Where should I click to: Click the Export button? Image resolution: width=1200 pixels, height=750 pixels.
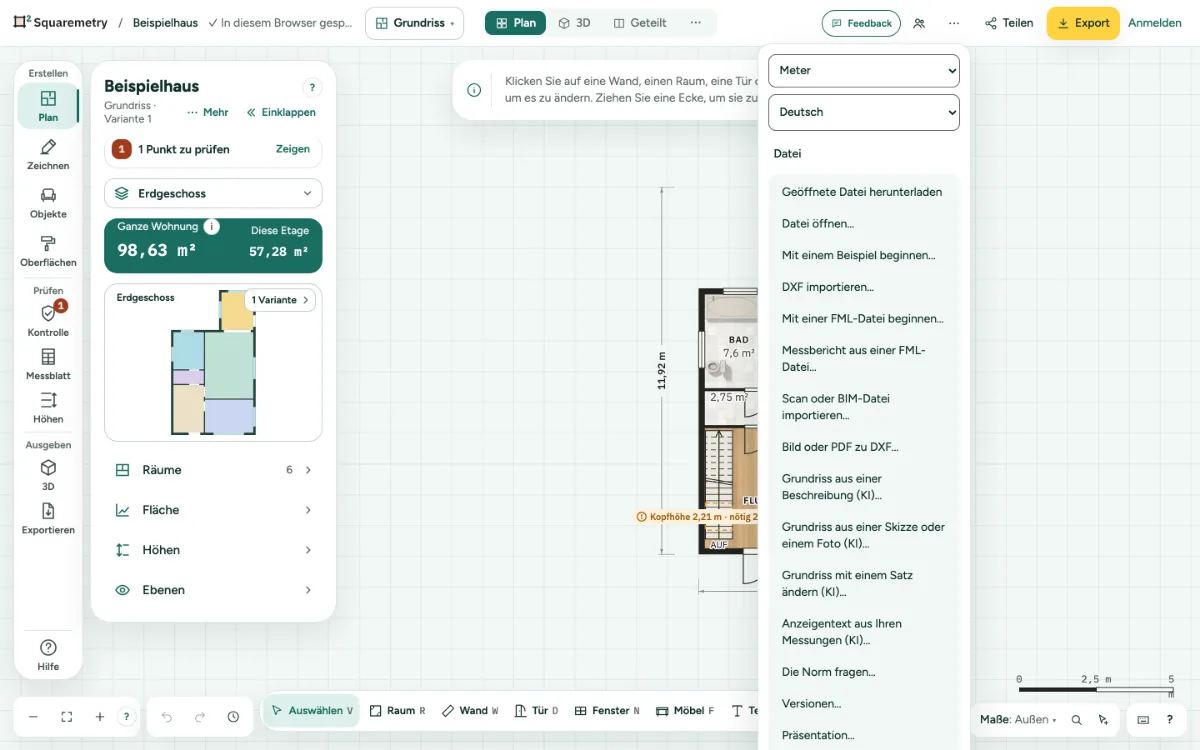[1083, 23]
